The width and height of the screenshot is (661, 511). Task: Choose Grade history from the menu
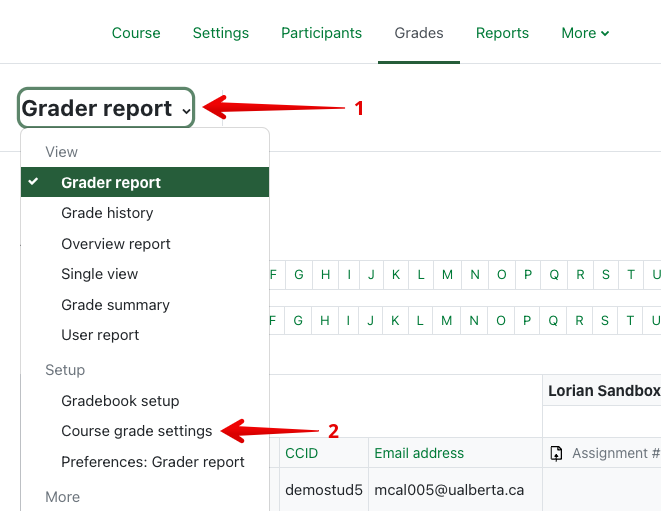pos(107,213)
